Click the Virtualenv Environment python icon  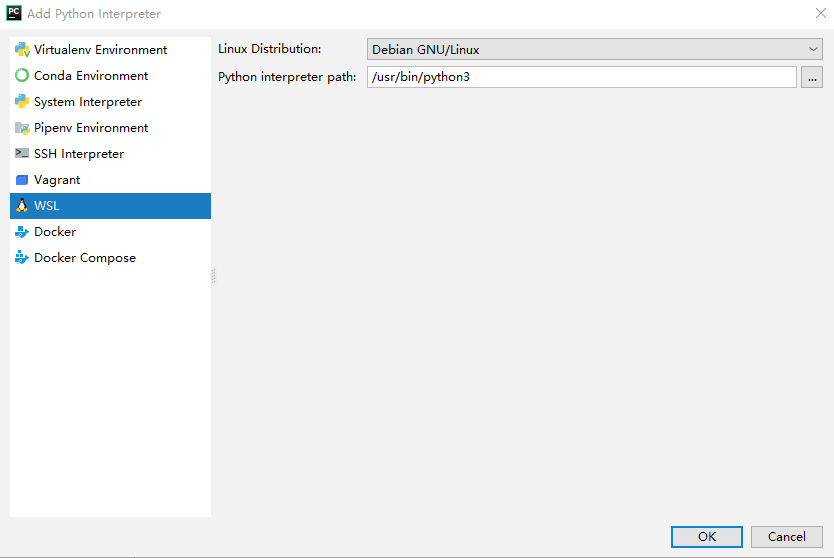(22, 49)
